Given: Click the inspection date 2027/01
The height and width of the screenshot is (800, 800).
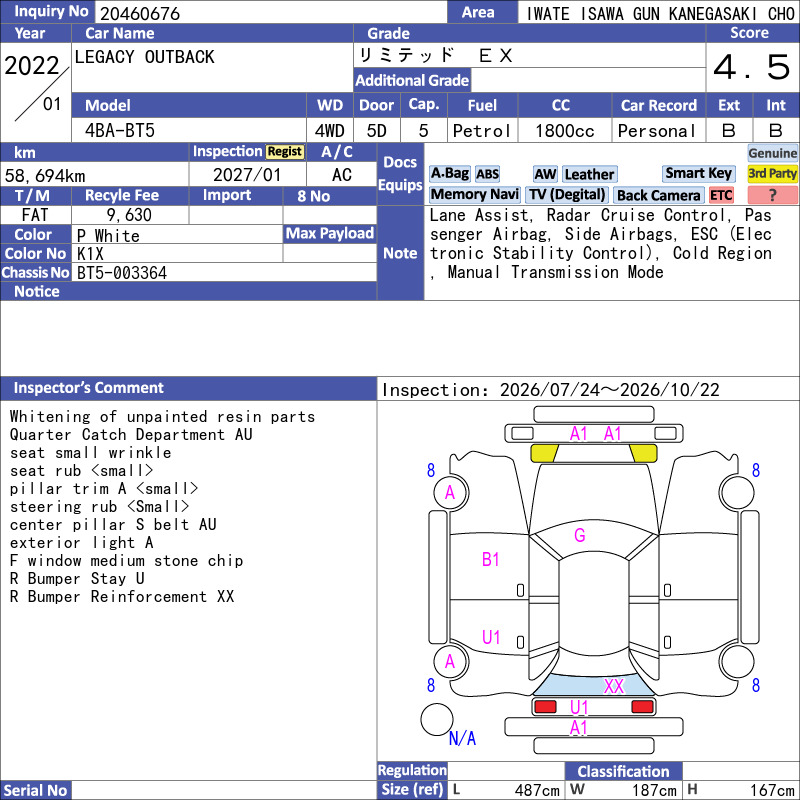Looking at the screenshot, I should point(247,175).
